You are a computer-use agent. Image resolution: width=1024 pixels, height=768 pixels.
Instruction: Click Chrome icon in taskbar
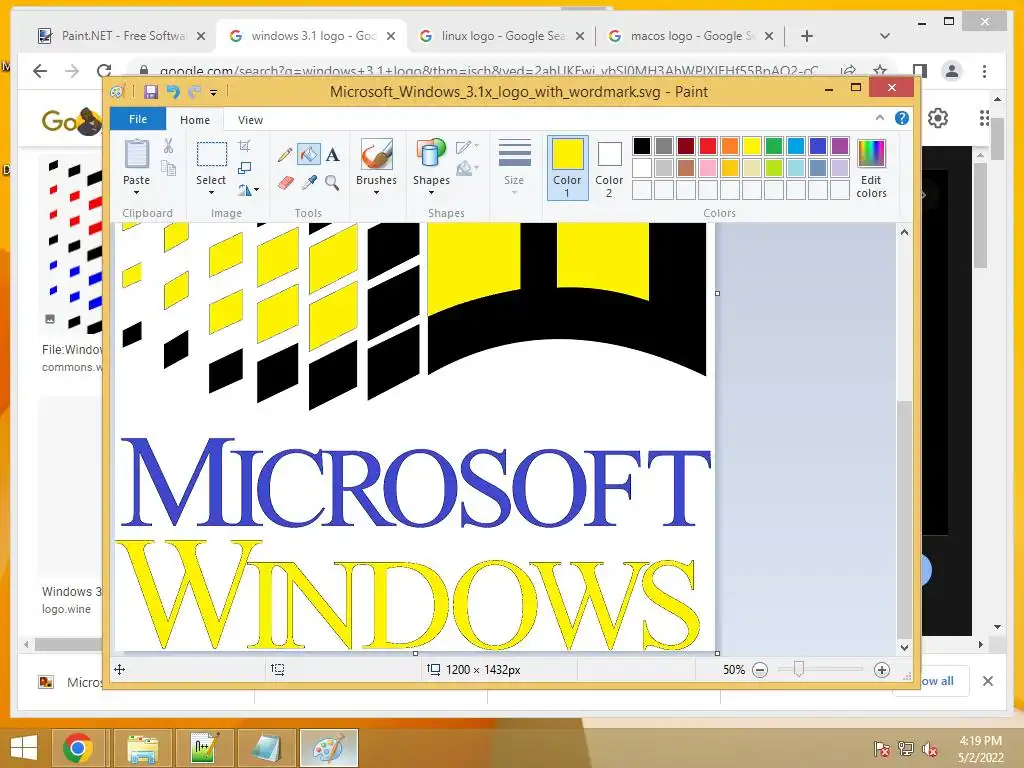78,748
